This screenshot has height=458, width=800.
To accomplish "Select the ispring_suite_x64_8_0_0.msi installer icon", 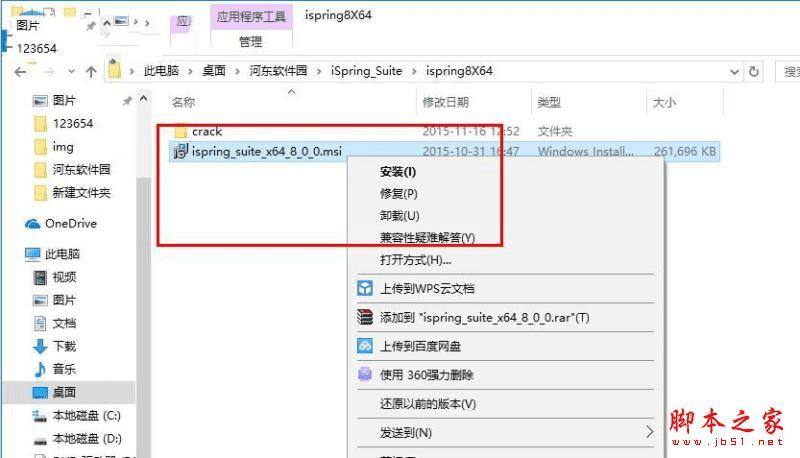I will pyautogui.click(x=181, y=151).
